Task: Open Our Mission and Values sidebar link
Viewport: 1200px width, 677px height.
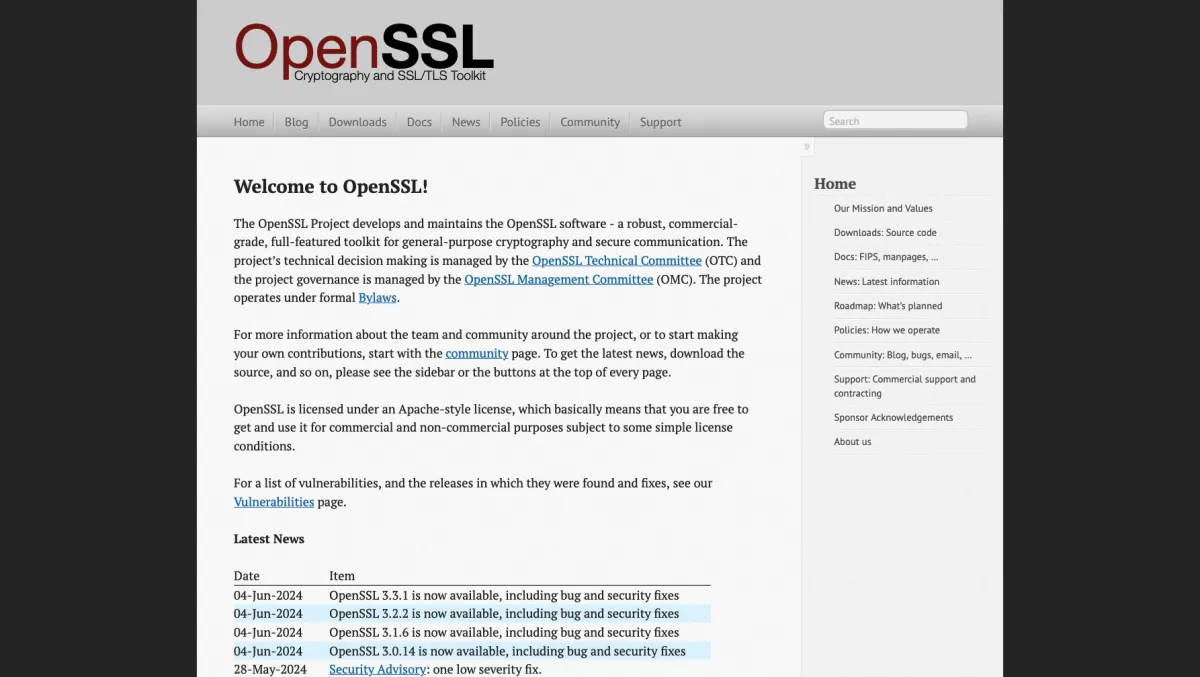Action: pos(883,208)
